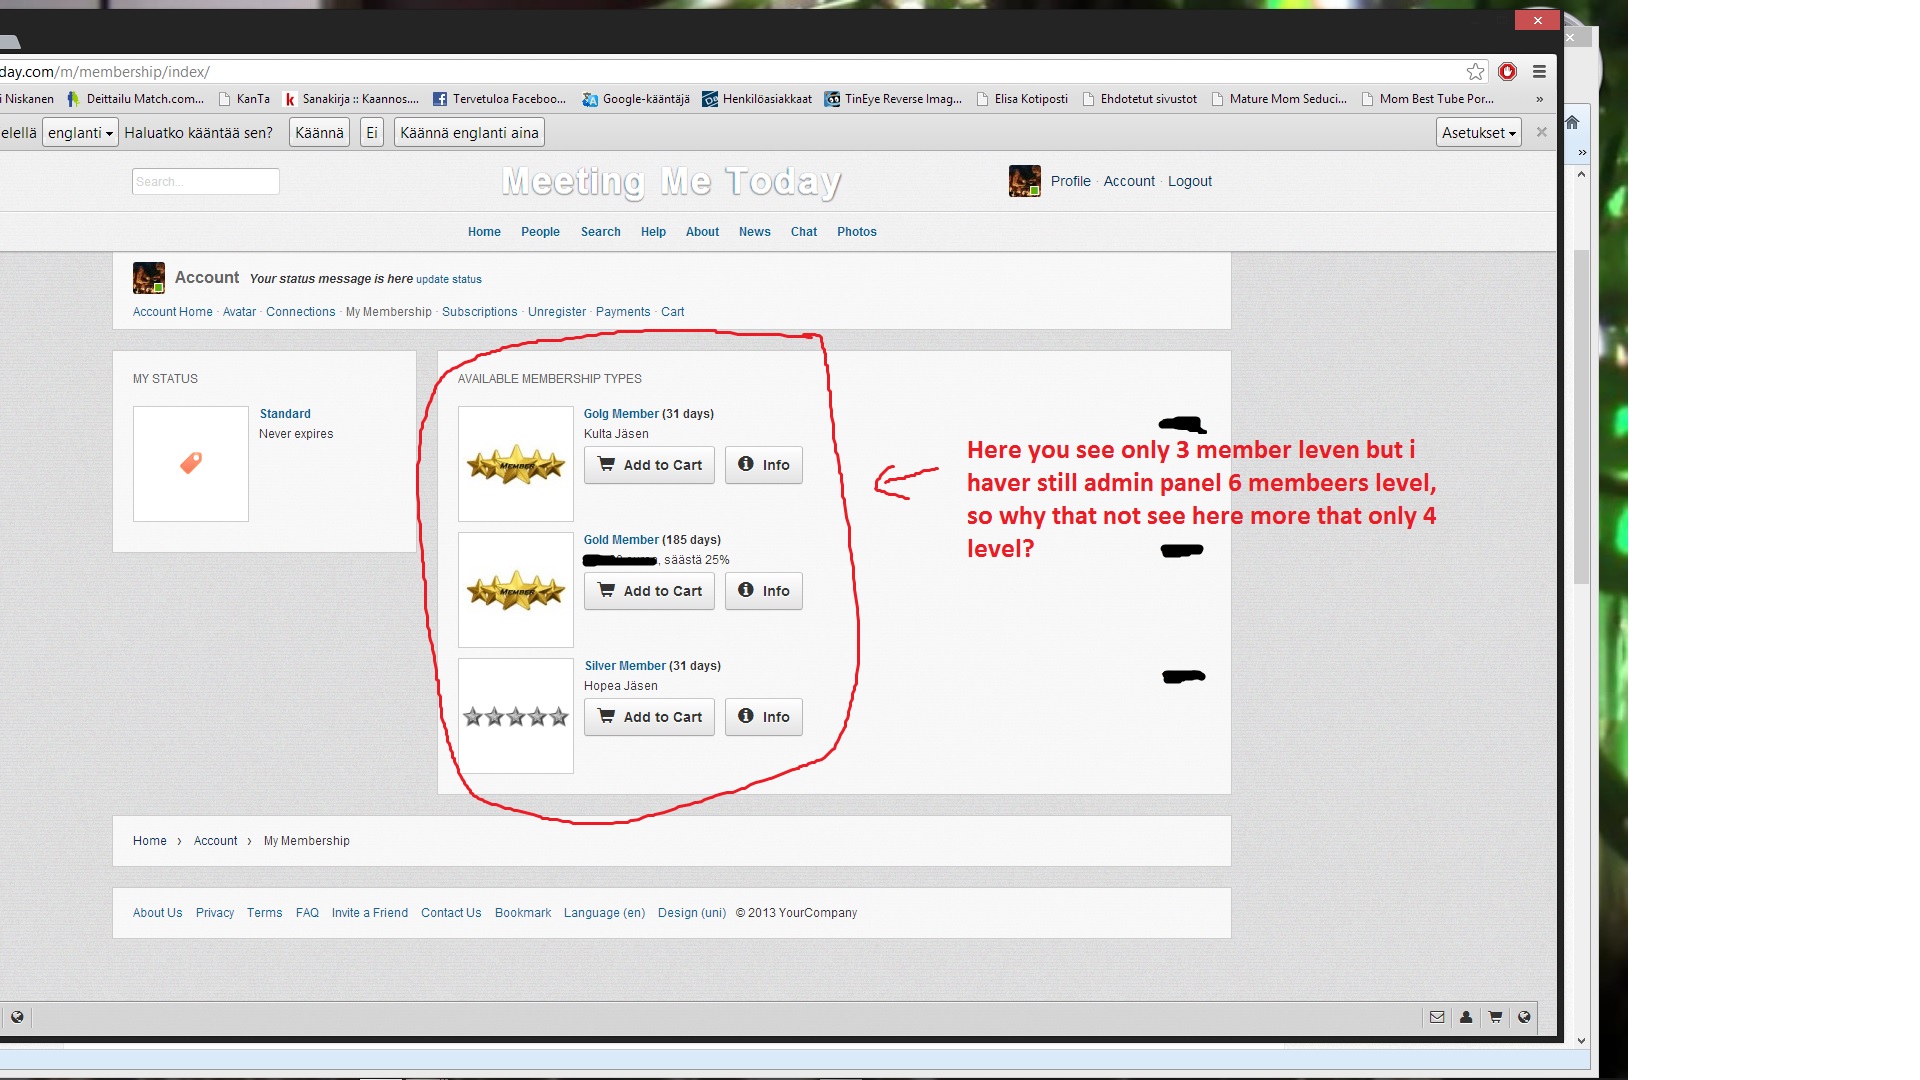The image size is (1920, 1080).
Task: Click the home icon in right sidebar
Action: [1572, 123]
